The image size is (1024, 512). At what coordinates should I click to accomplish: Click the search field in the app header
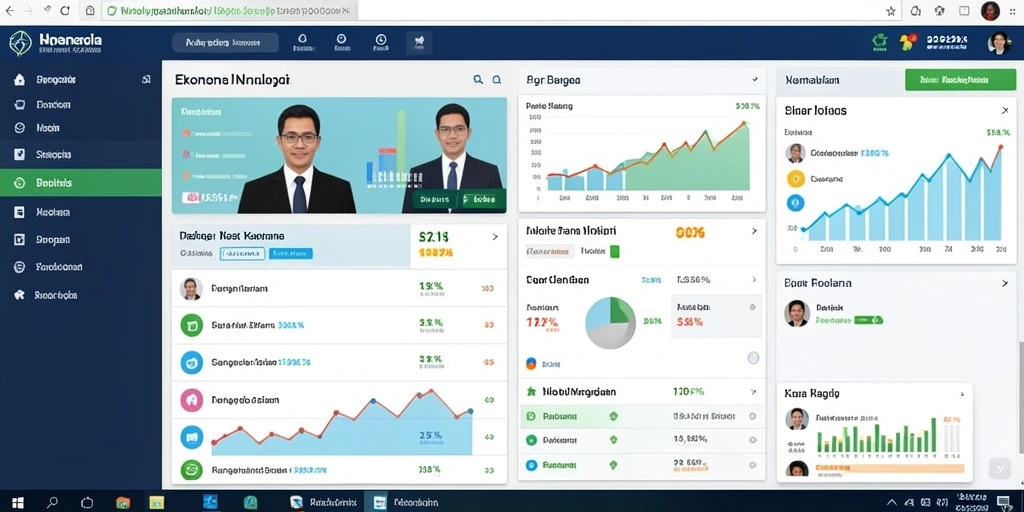pyautogui.click(x=225, y=42)
